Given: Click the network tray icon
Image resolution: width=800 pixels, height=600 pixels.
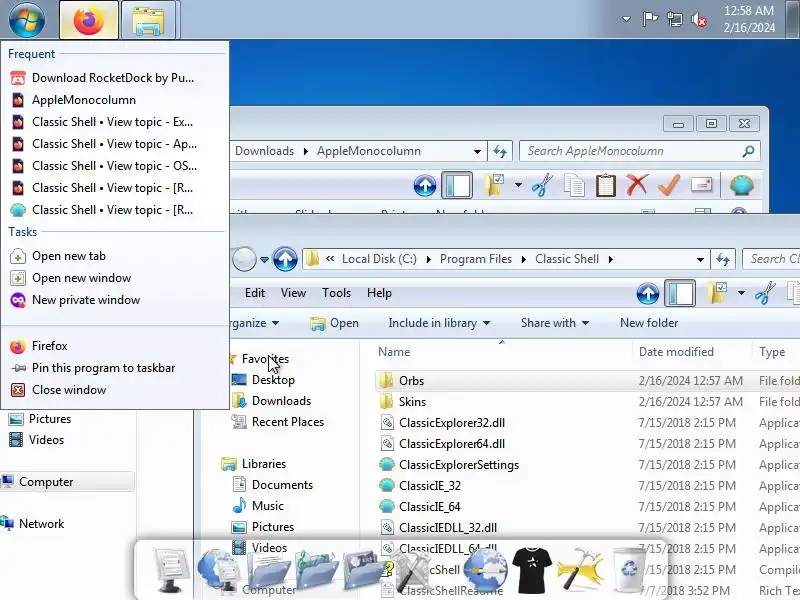Looking at the screenshot, I should coord(674,19).
